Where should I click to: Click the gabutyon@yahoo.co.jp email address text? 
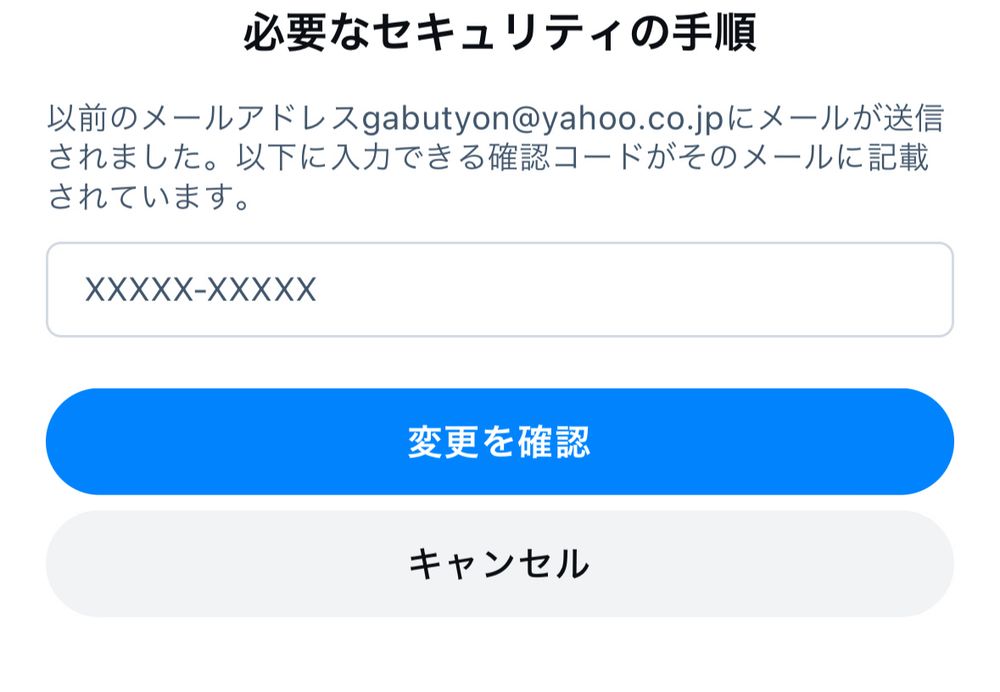click(x=543, y=119)
